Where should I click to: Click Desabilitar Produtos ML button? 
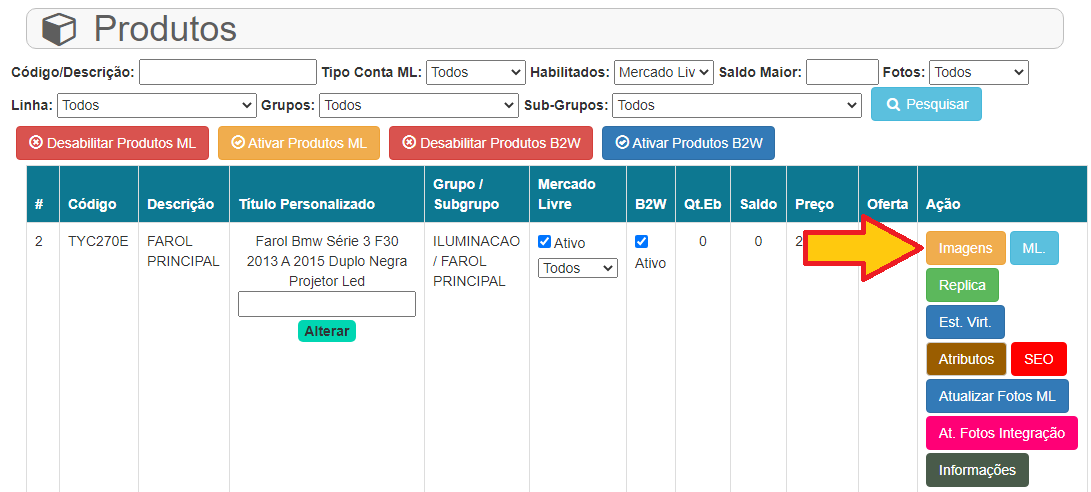(x=112, y=143)
